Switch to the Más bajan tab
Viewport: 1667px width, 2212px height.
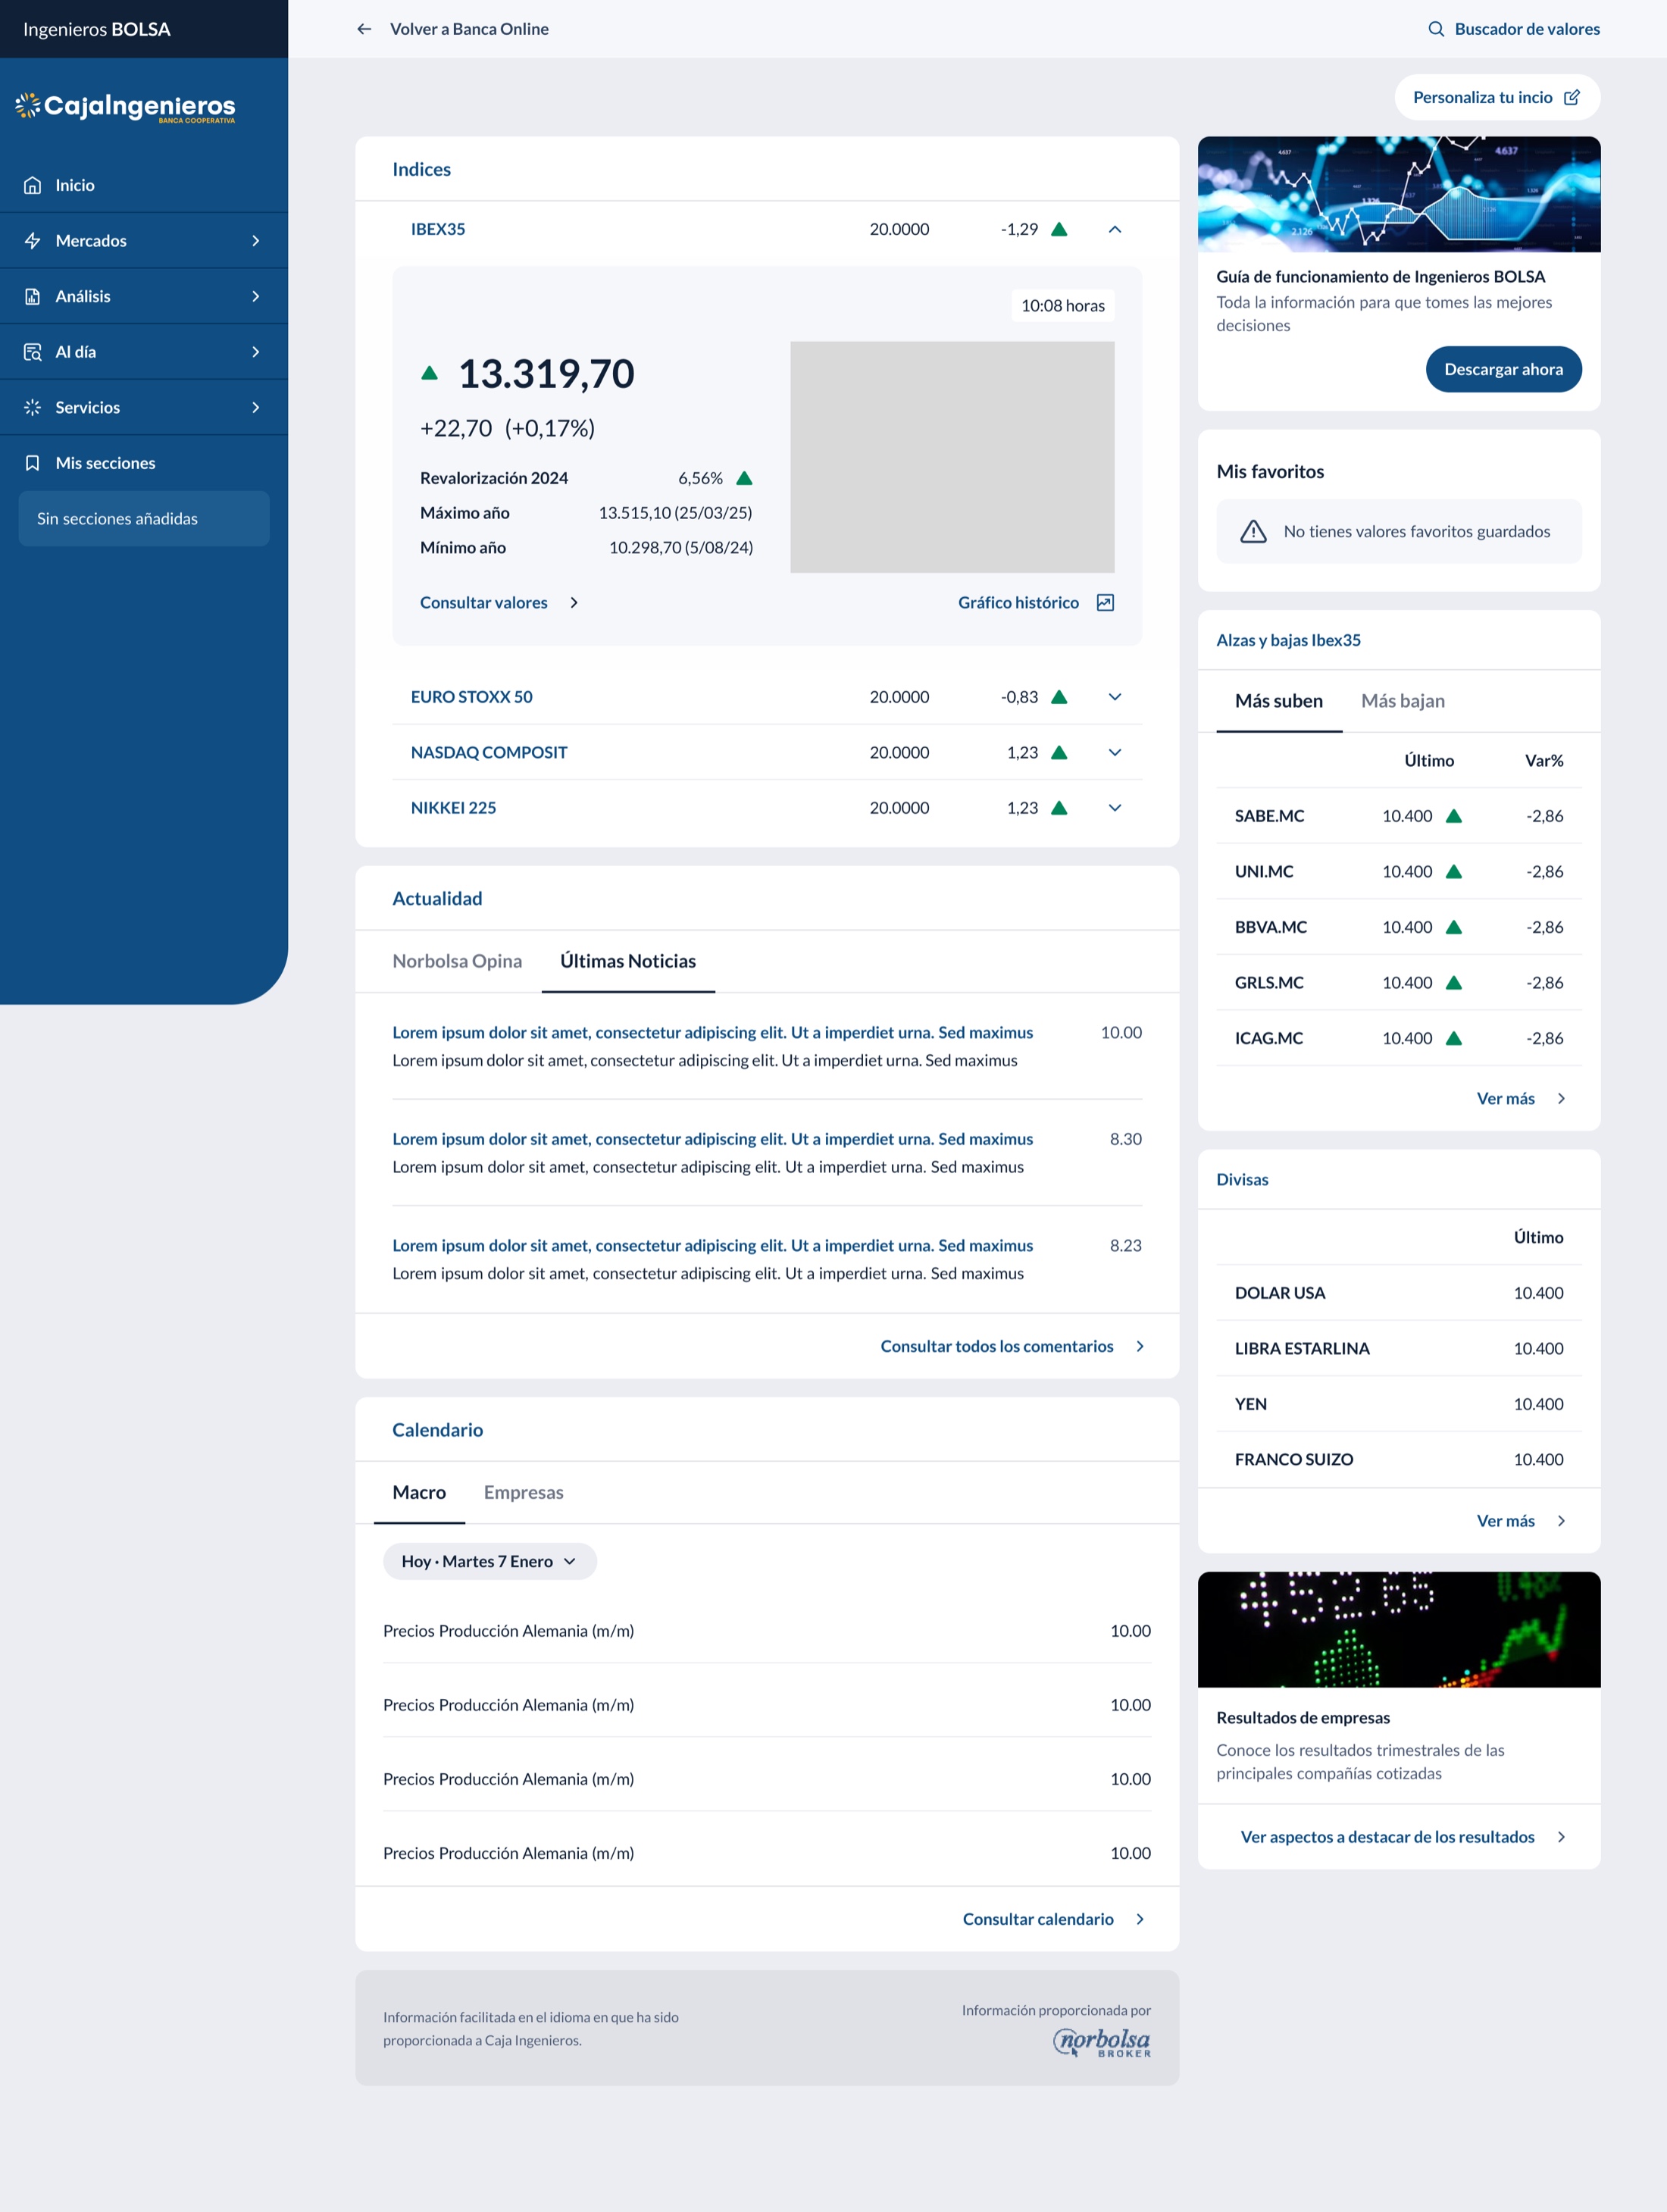pos(1403,701)
